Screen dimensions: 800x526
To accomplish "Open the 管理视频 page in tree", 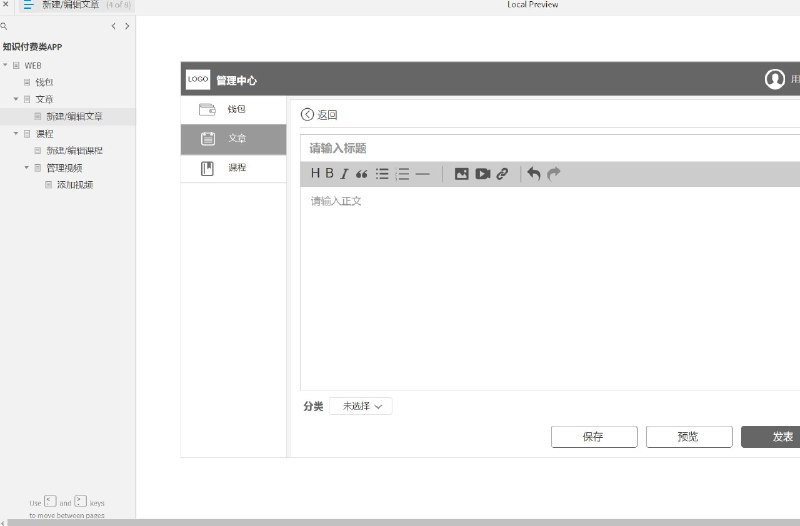I will (64, 168).
